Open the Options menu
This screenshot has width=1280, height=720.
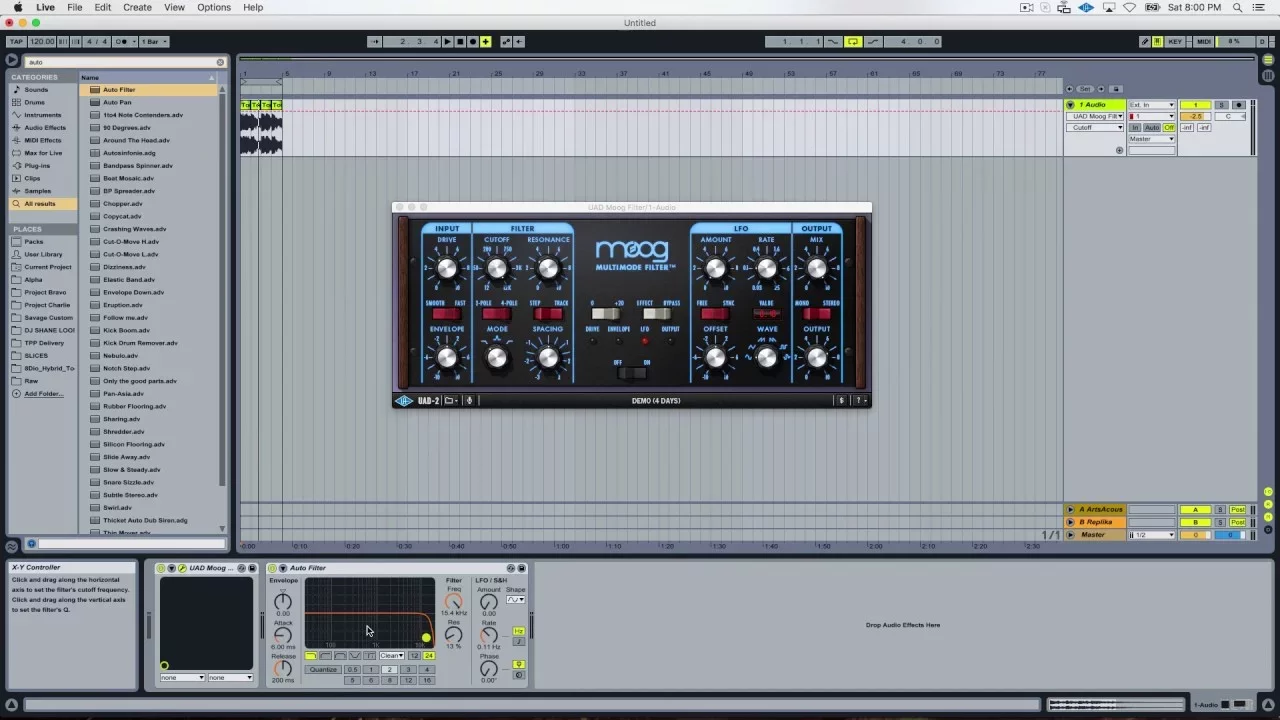tap(214, 7)
